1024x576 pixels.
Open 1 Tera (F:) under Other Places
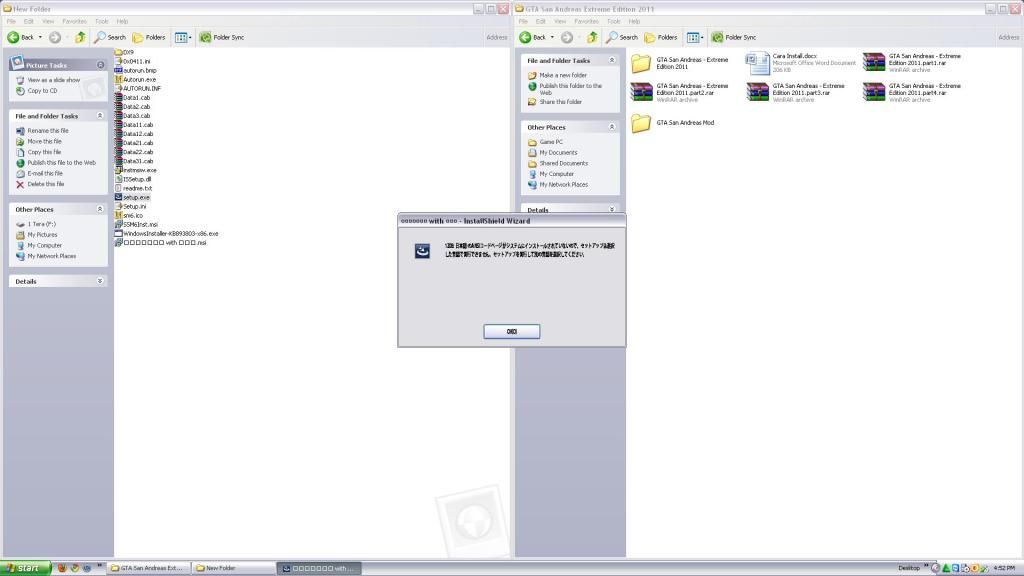pos(41,224)
